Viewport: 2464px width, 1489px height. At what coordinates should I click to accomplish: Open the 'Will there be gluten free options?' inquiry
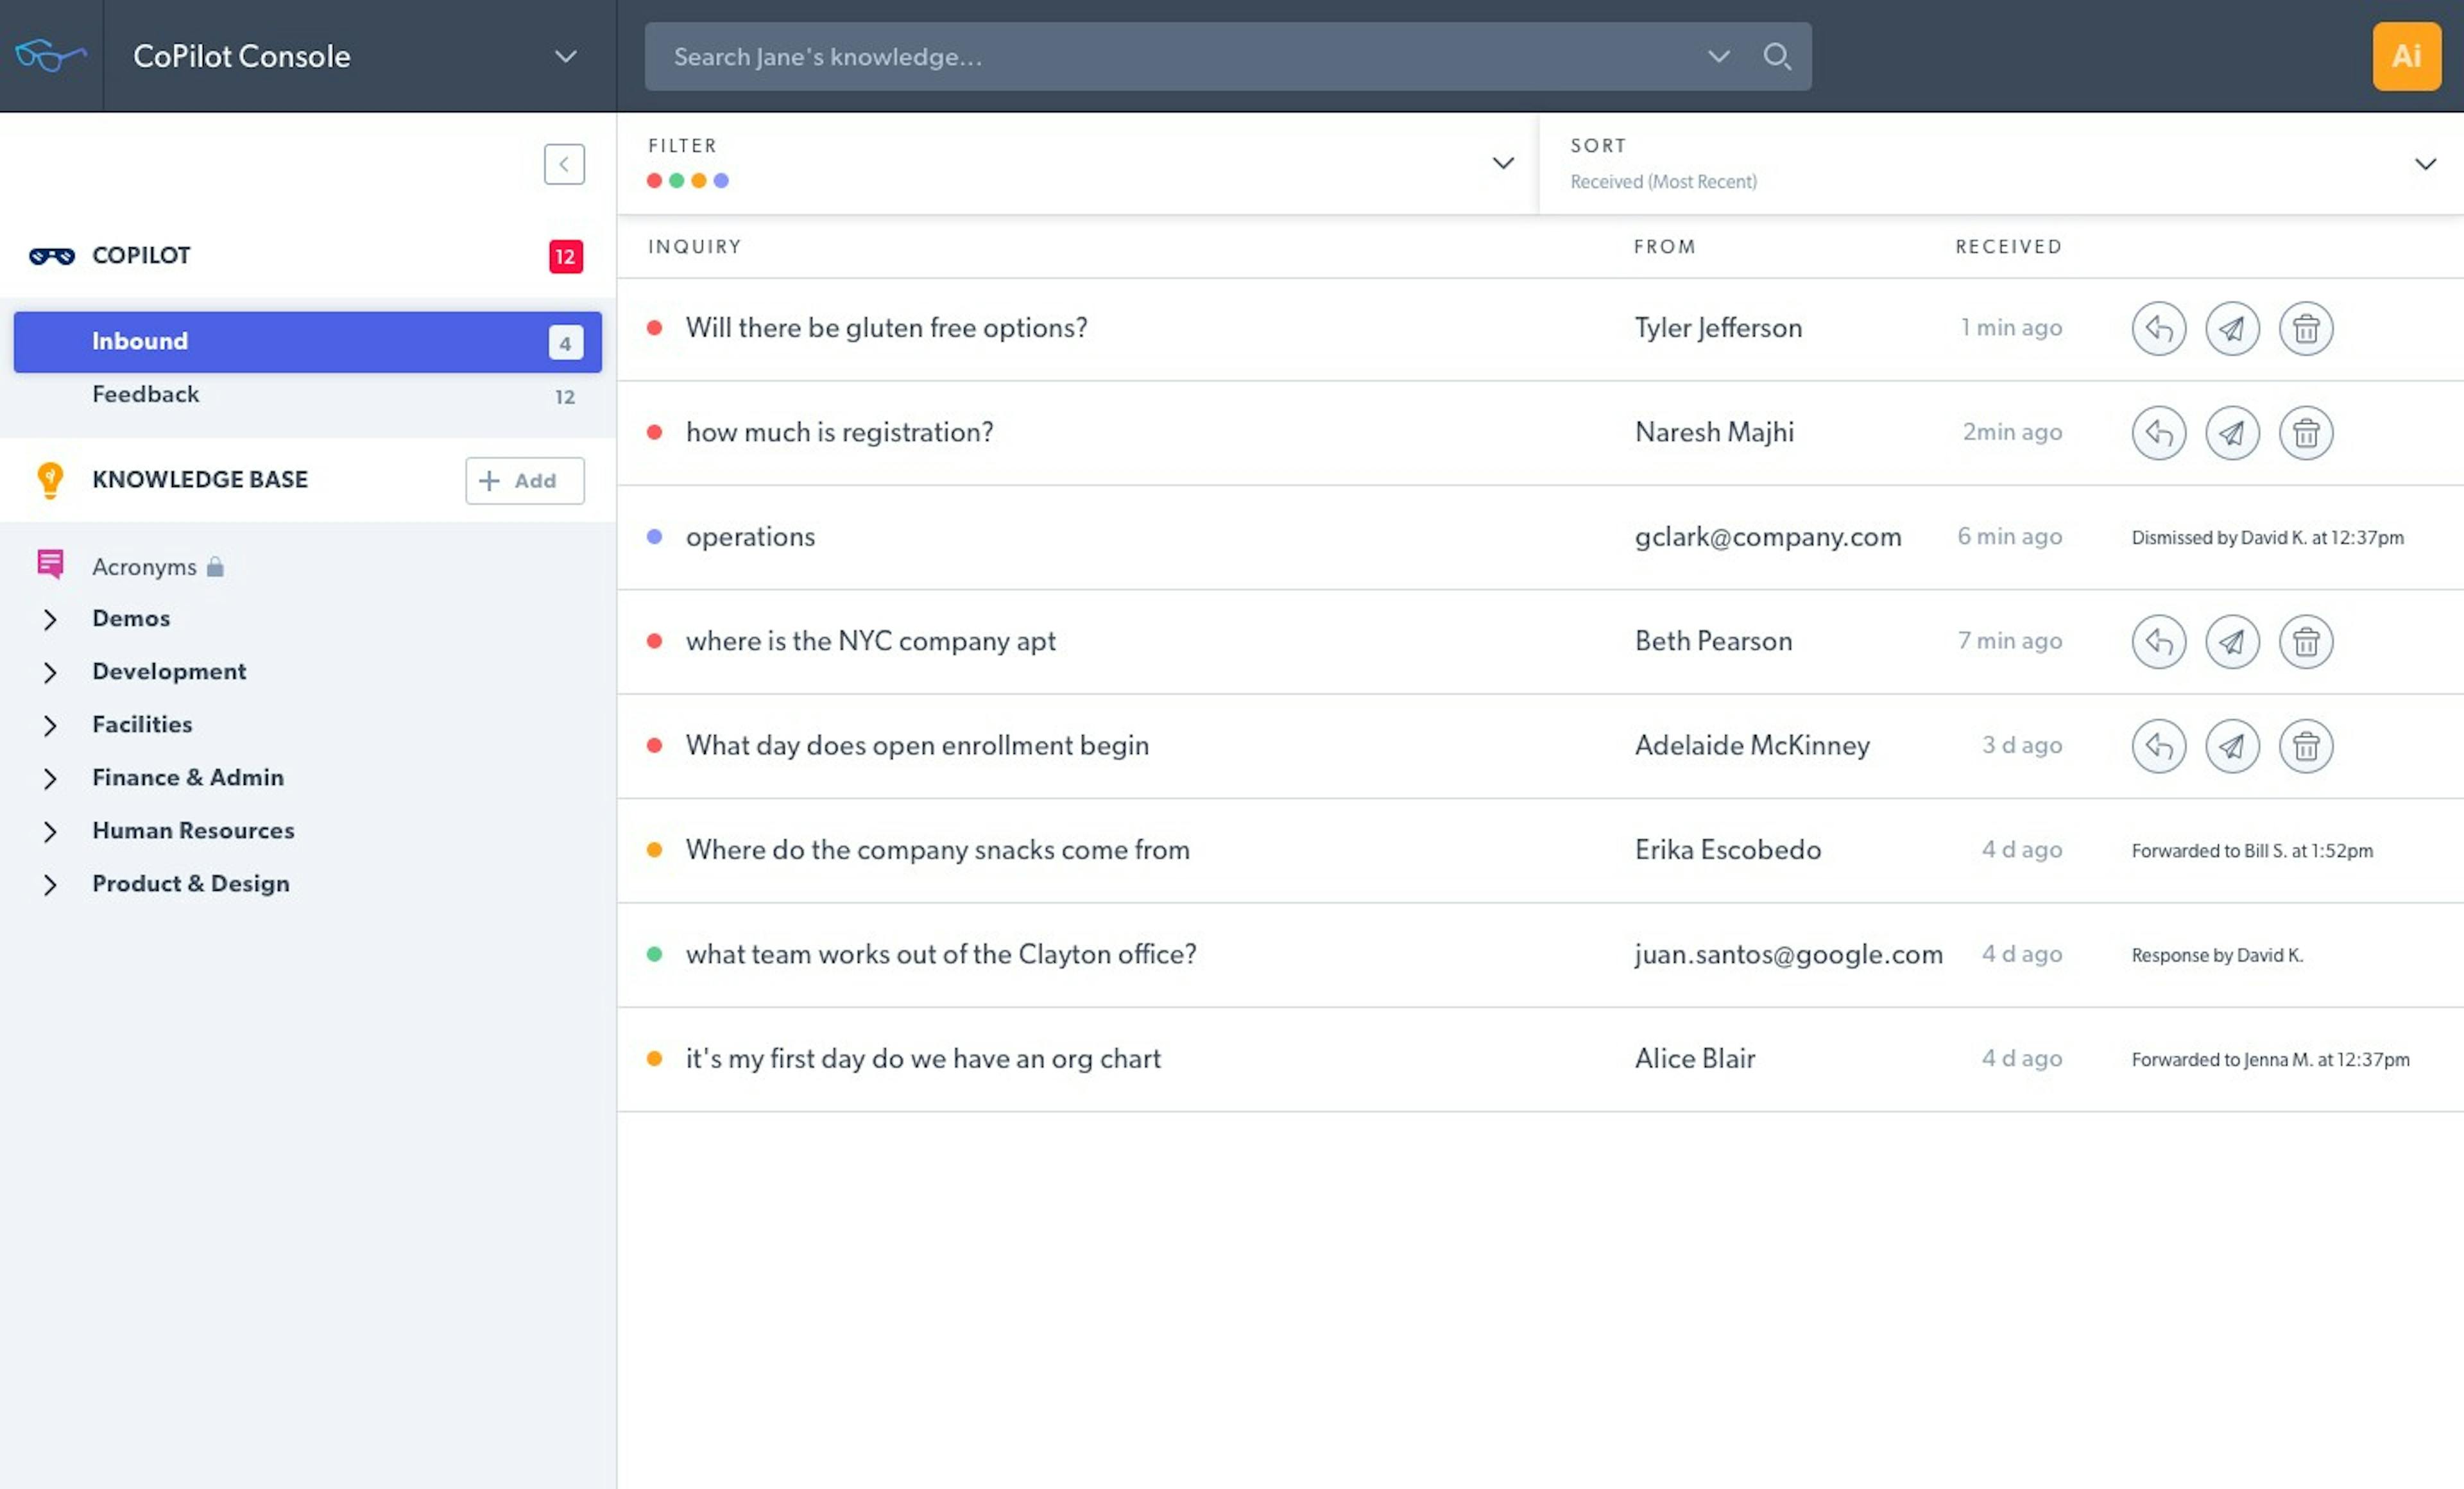click(886, 328)
